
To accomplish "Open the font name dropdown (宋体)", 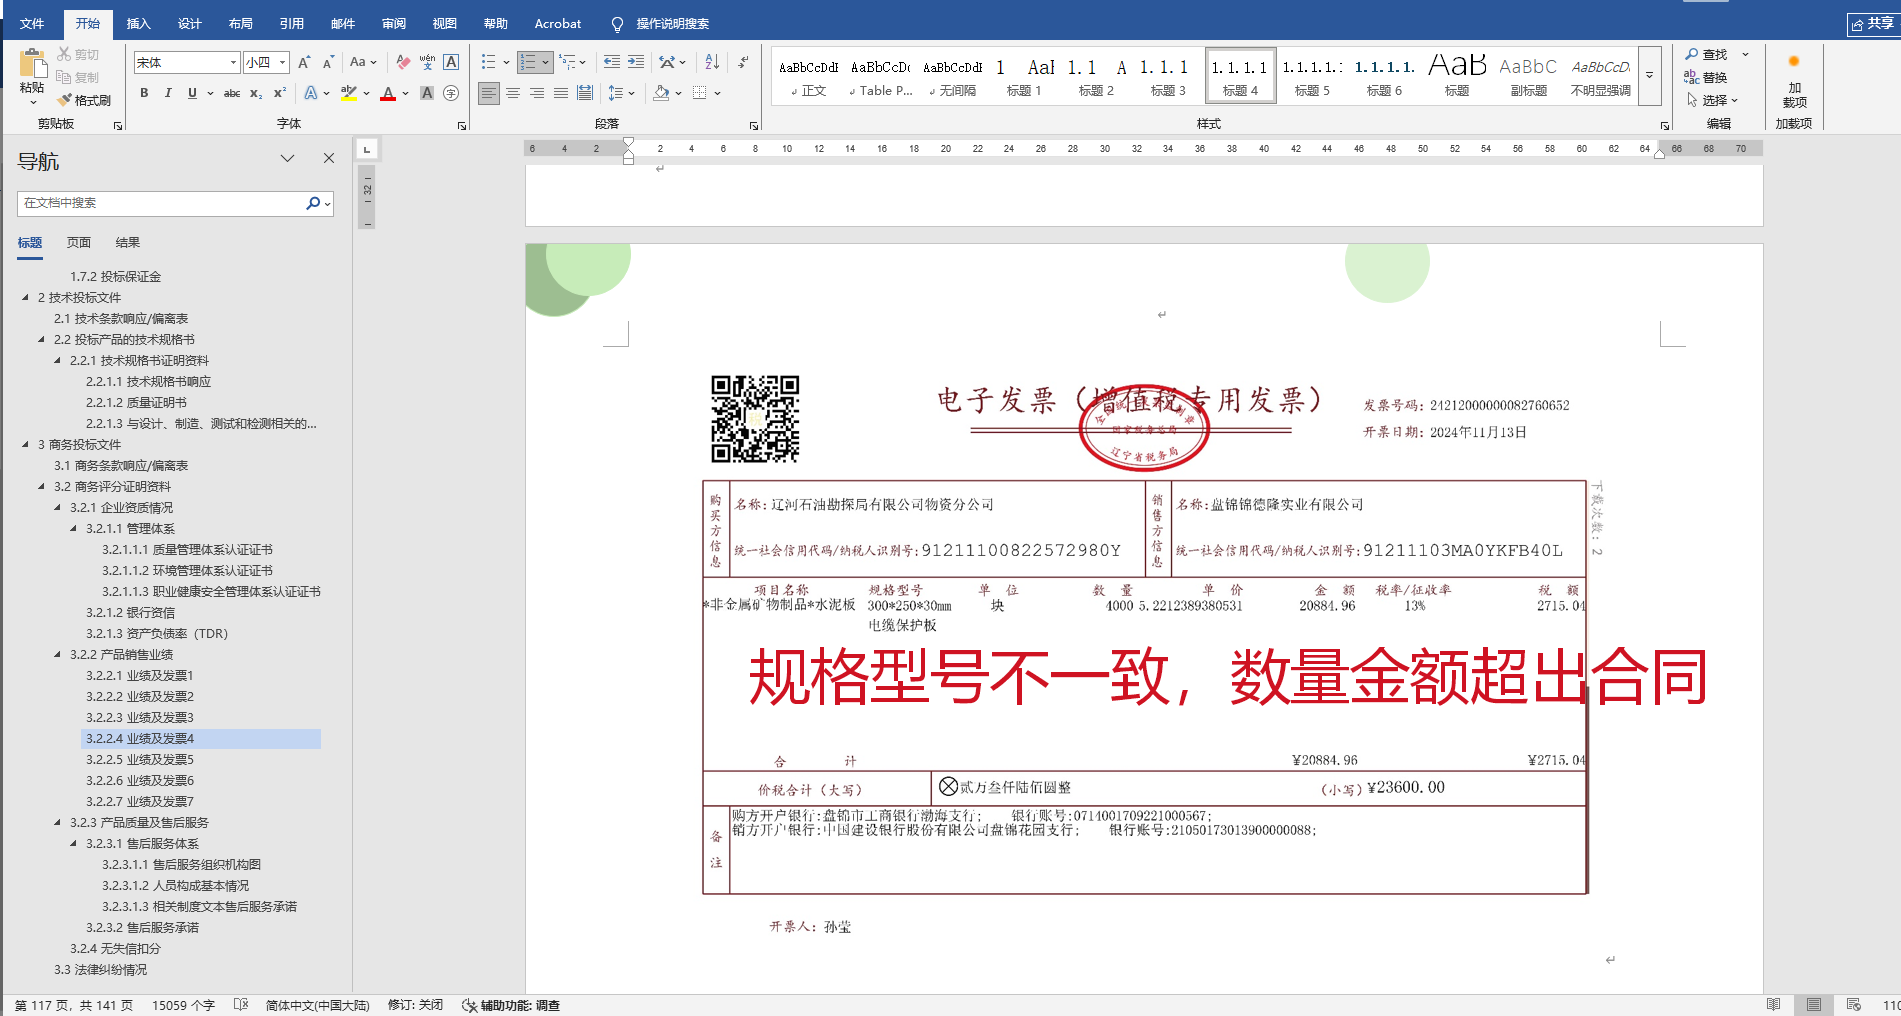I will (x=233, y=62).
